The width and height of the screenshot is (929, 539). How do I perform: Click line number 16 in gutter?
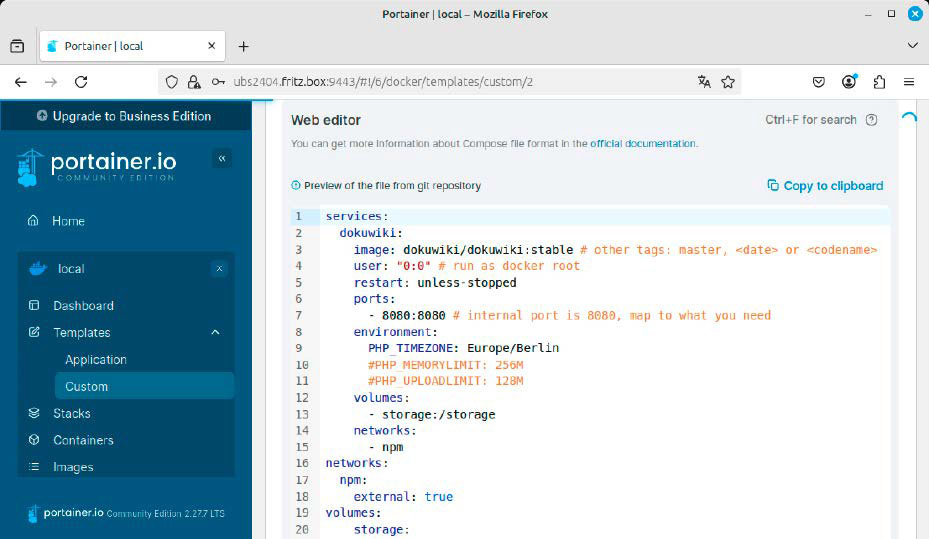[302, 463]
